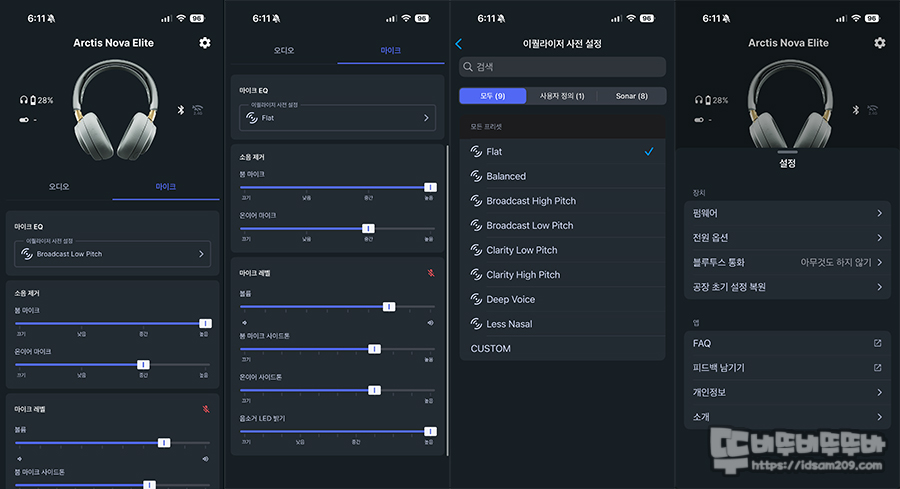Screen dimensions: 900x489
Task: Tap the magnifier icon in the 검색 bar
Action: click(x=468, y=67)
